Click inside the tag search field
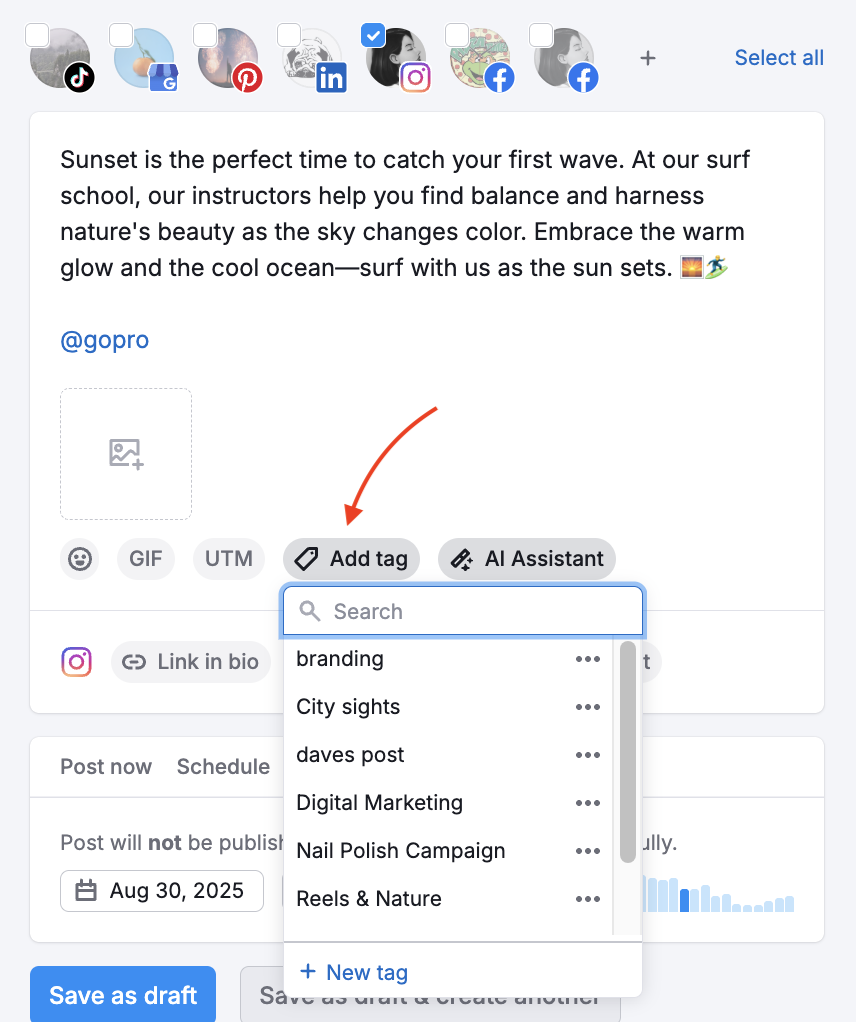The width and height of the screenshot is (856, 1022). [462, 611]
